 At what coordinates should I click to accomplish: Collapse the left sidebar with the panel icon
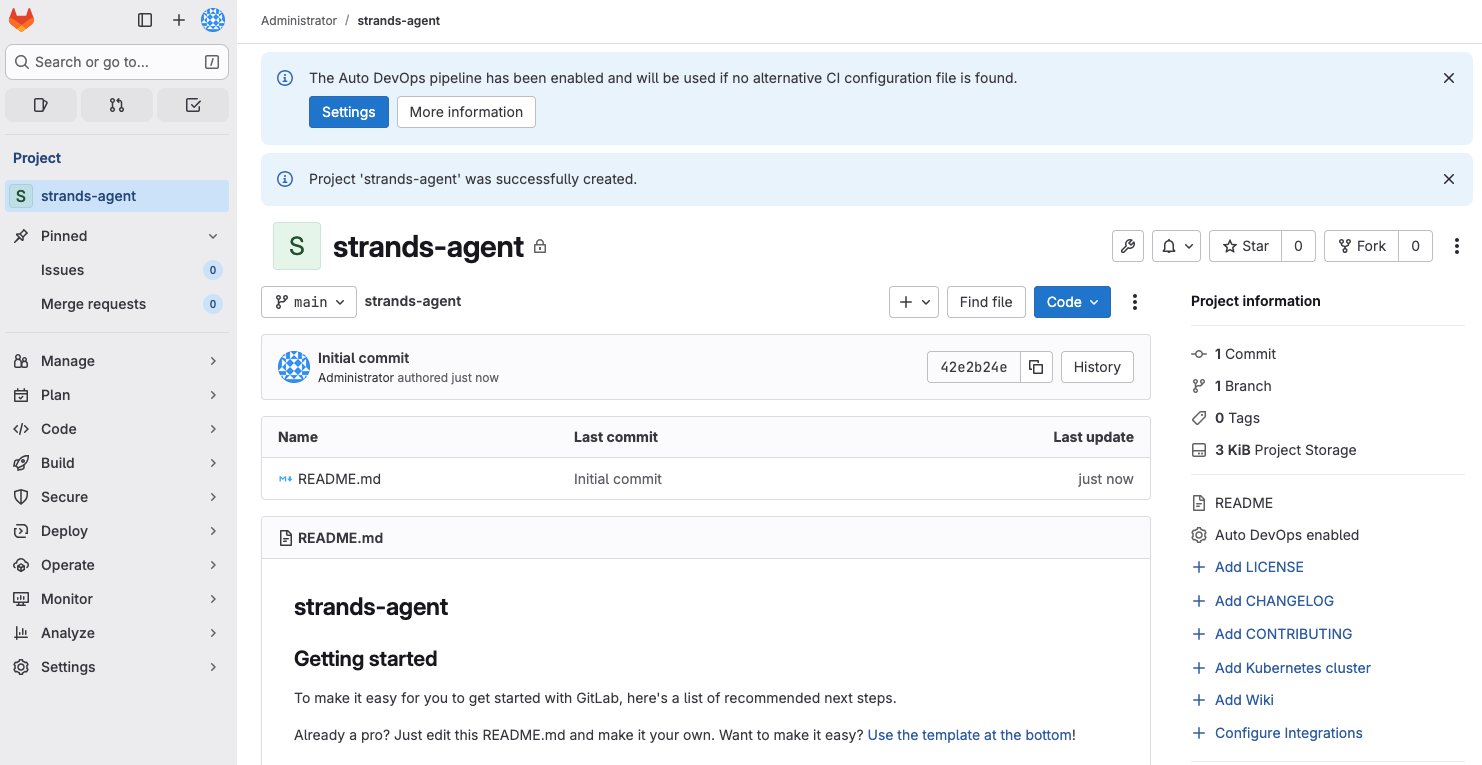tap(145, 19)
